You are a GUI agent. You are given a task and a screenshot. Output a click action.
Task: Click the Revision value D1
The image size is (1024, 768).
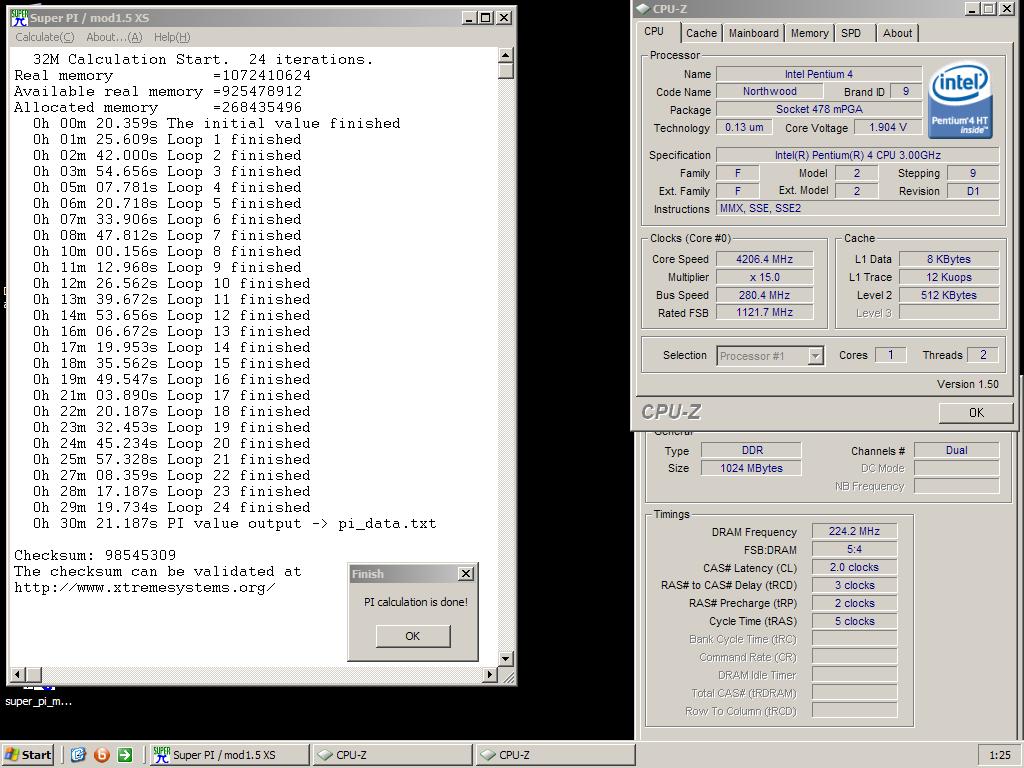pos(973,191)
